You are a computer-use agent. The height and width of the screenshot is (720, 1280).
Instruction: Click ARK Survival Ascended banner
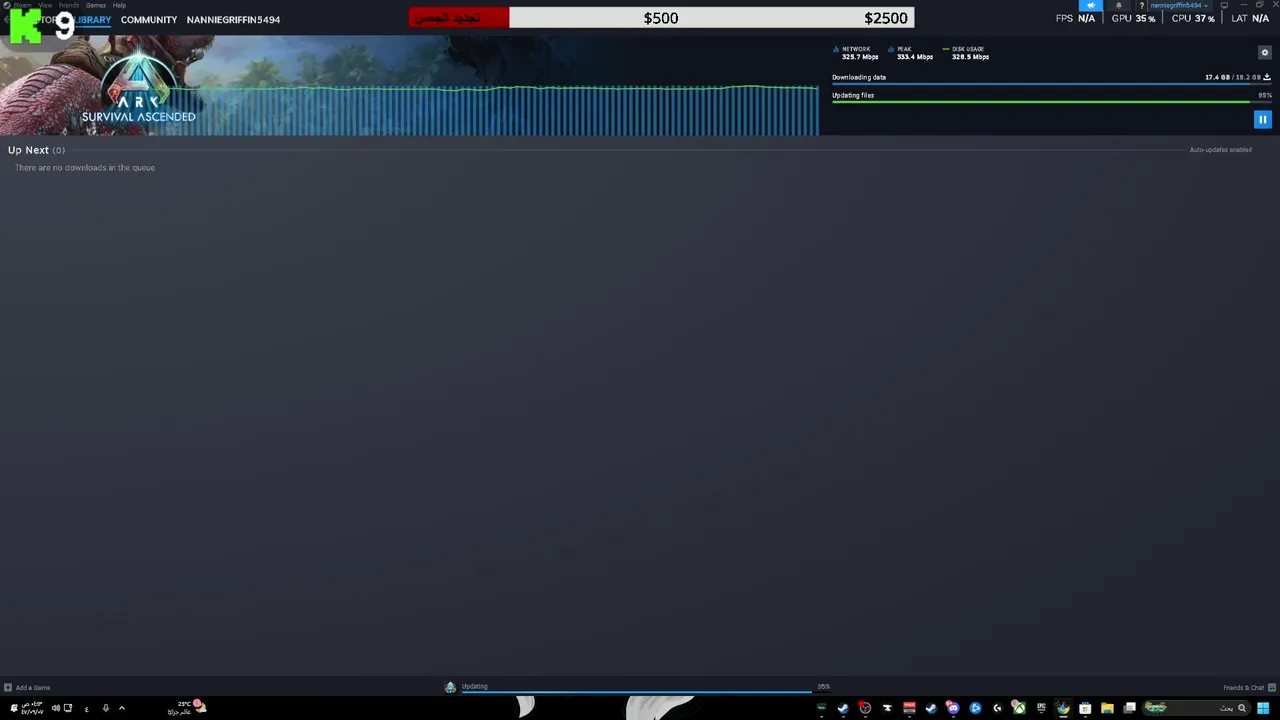pyautogui.click(x=138, y=88)
